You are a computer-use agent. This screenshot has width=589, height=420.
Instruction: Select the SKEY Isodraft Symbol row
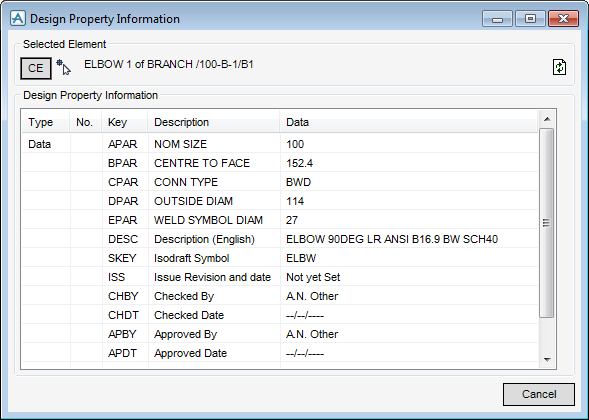[x=280, y=258]
